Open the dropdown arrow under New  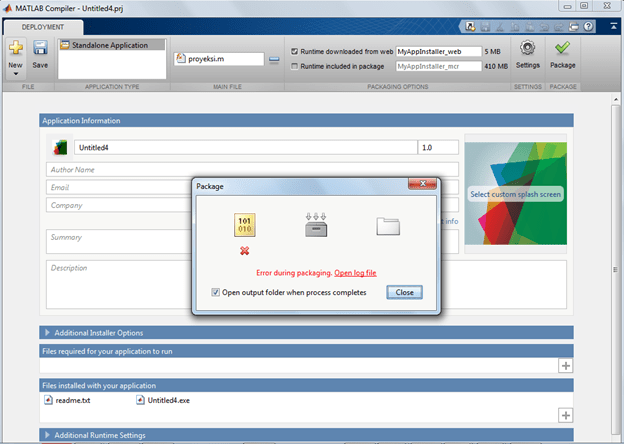point(16,73)
